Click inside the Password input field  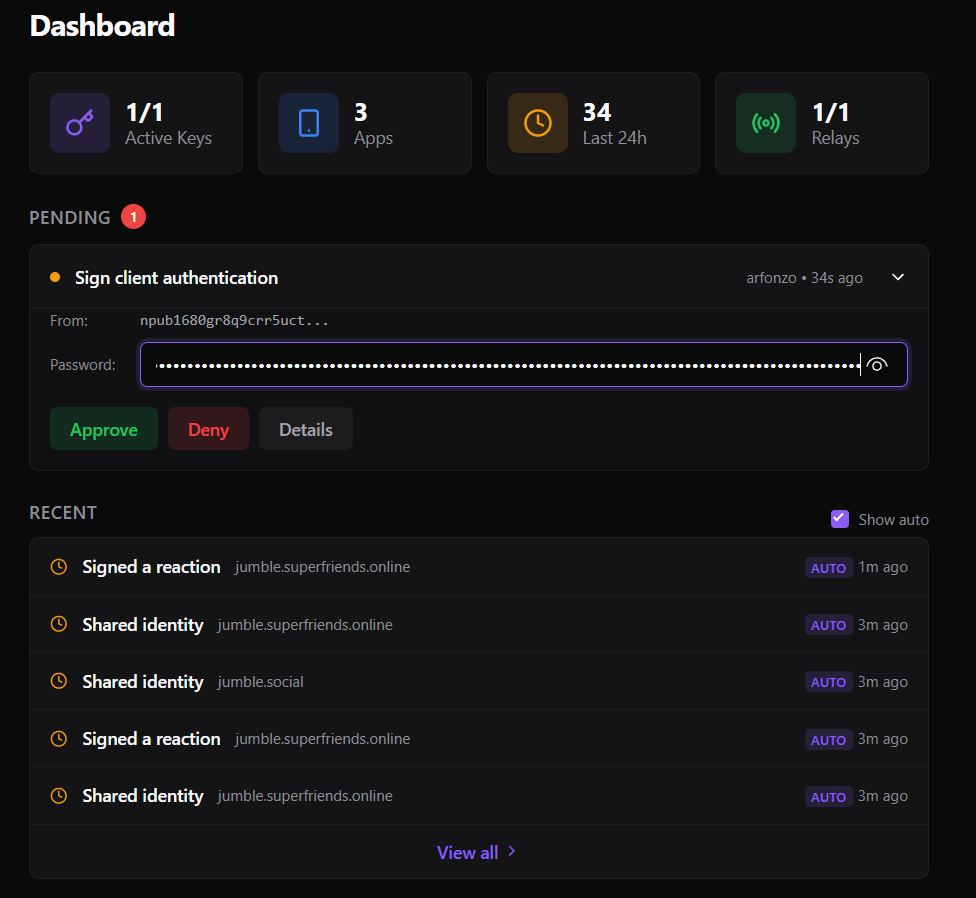coord(500,365)
